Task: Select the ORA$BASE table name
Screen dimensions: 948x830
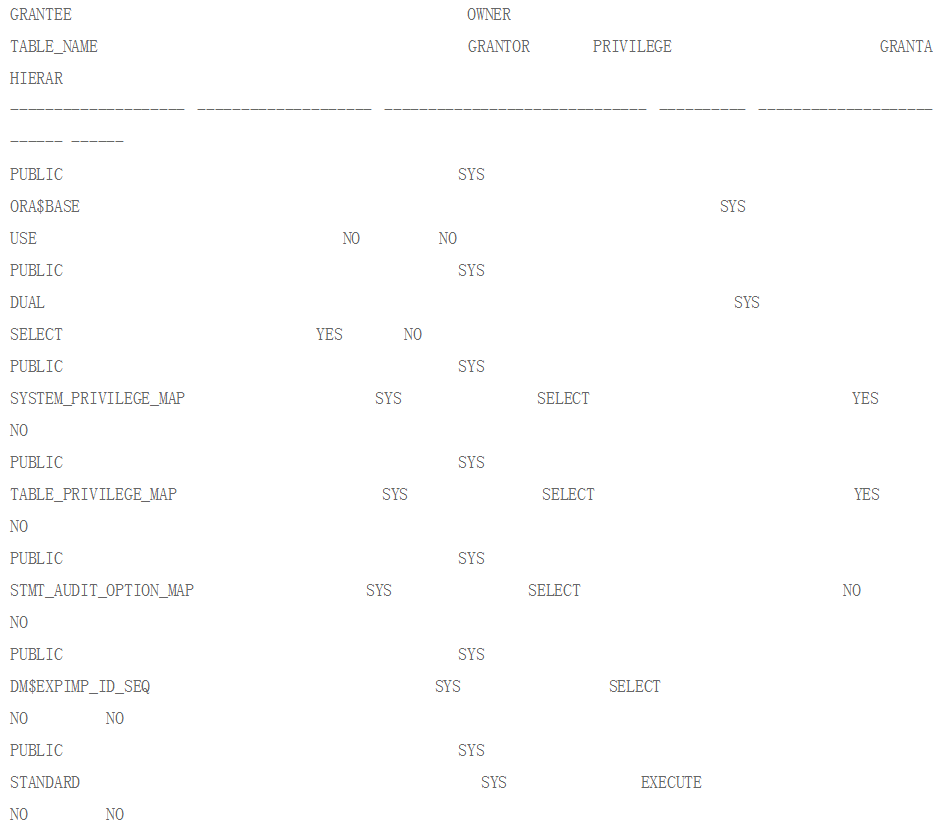Action: (x=45, y=207)
